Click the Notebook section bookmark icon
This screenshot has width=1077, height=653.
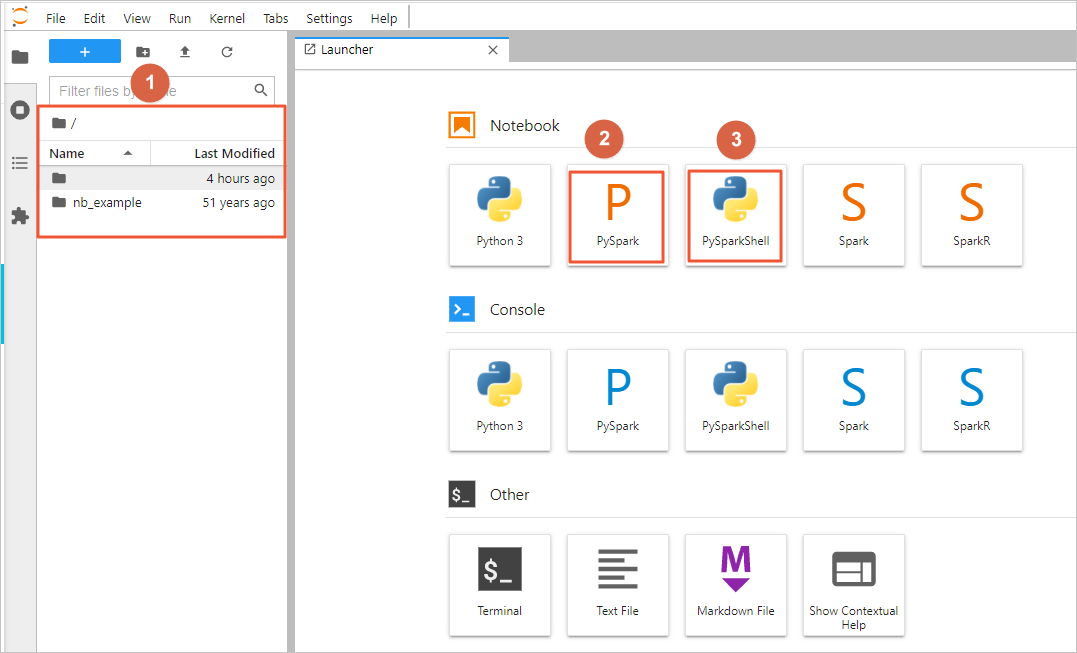462,125
